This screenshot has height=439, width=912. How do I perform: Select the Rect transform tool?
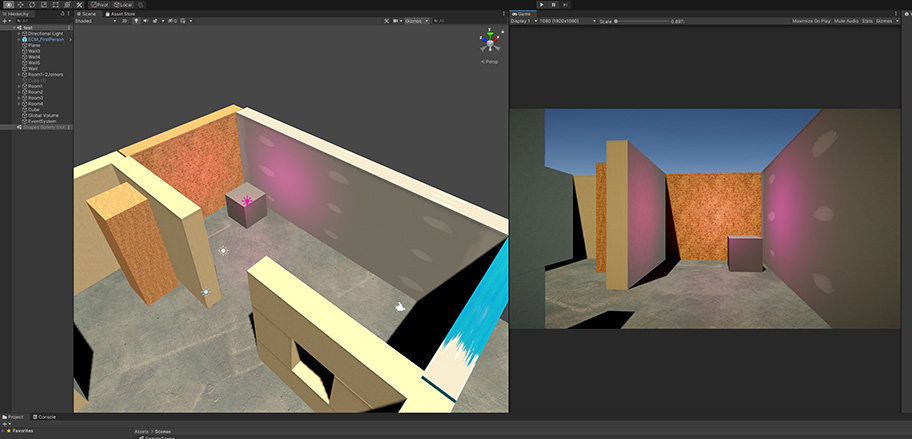click(55, 5)
